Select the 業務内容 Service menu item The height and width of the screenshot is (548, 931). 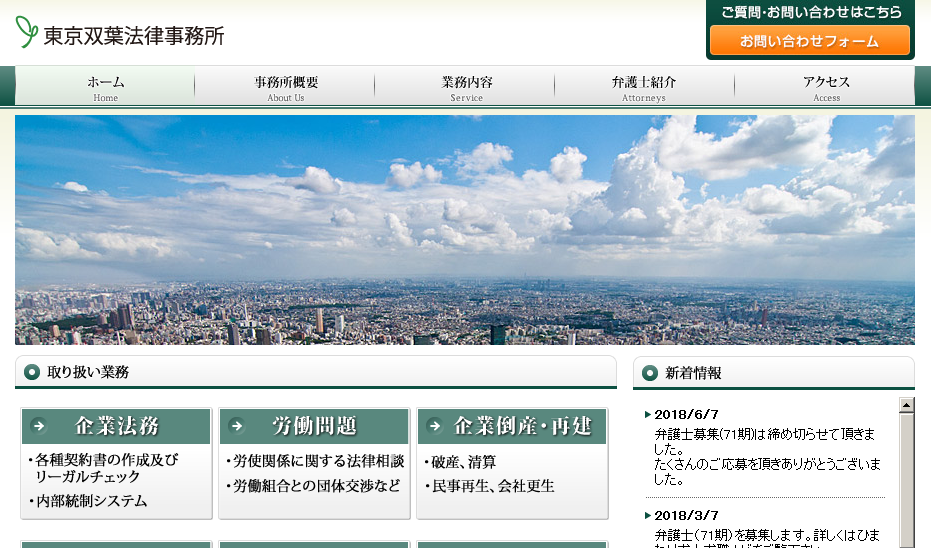point(466,87)
